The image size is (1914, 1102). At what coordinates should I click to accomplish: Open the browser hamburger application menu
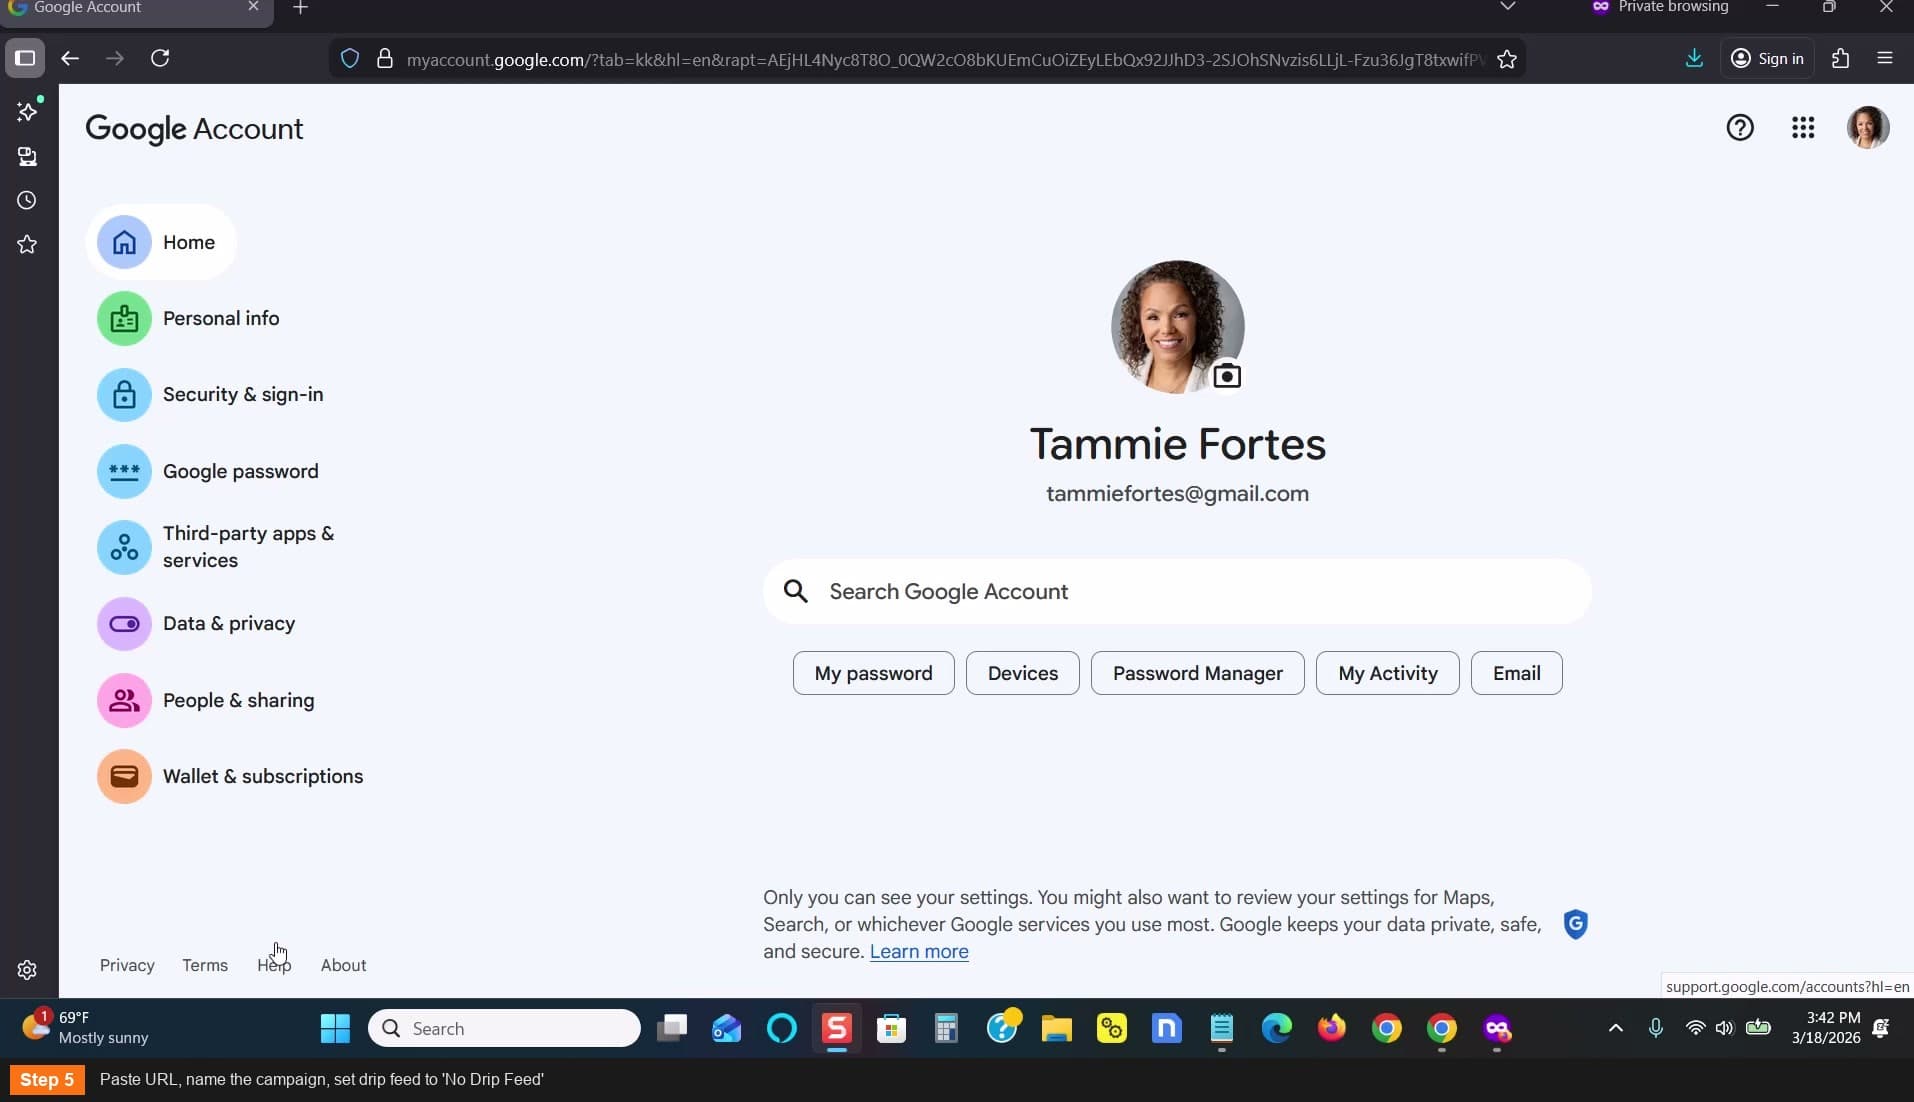pyautogui.click(x=1885, y=58)
